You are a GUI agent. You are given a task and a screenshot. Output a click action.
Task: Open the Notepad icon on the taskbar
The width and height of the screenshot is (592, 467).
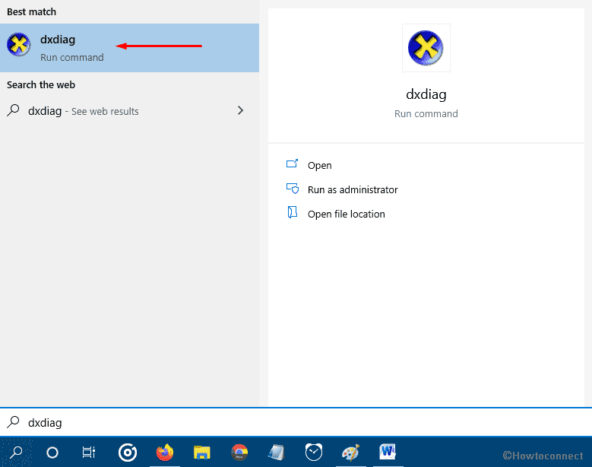tap(276, 452)
